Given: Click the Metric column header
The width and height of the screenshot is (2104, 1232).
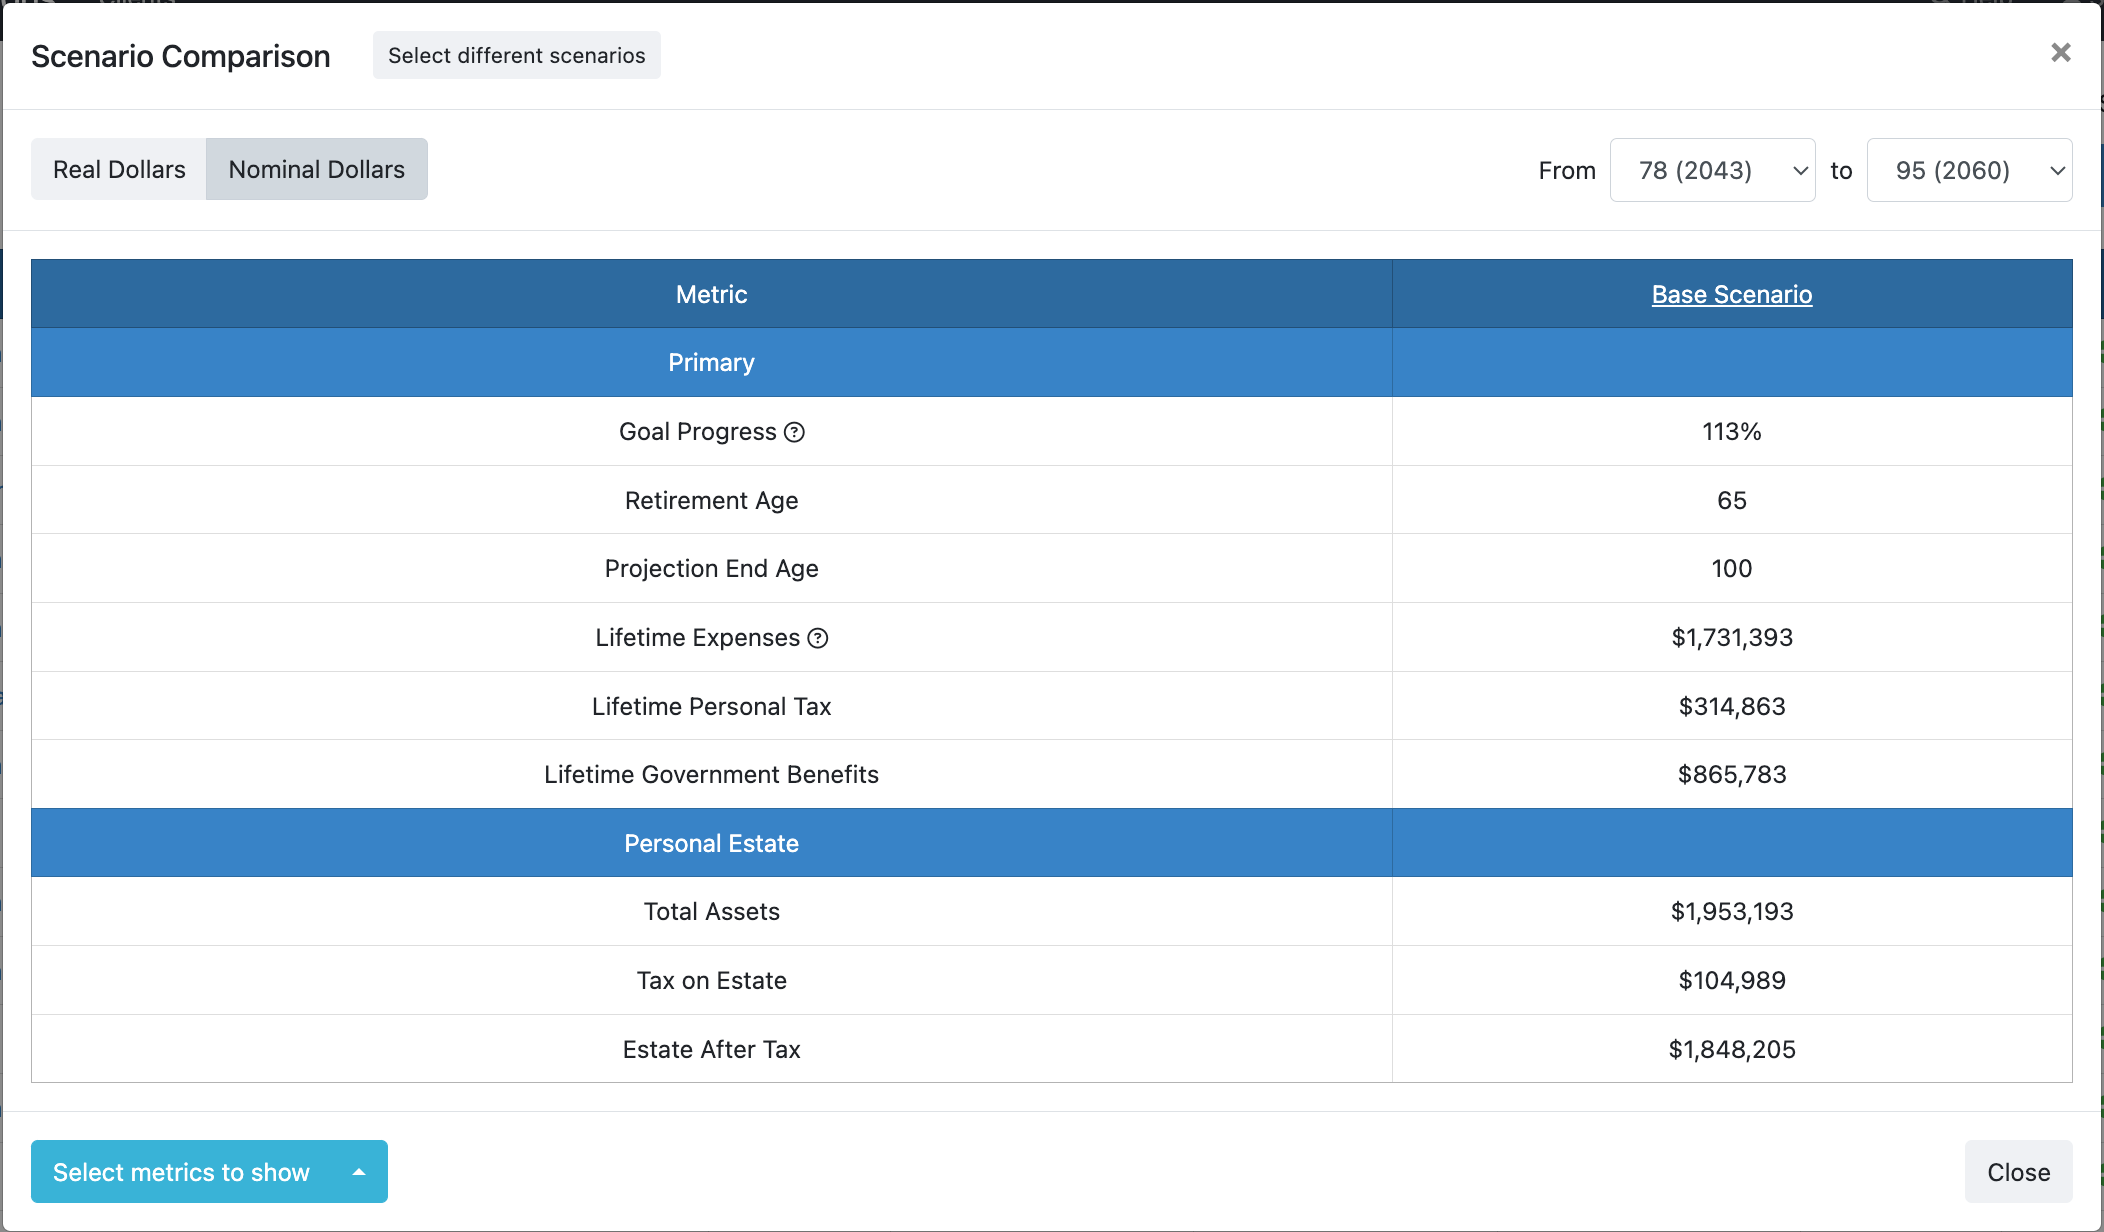Looking at the screenshot, I should click(x=711, y=294).
